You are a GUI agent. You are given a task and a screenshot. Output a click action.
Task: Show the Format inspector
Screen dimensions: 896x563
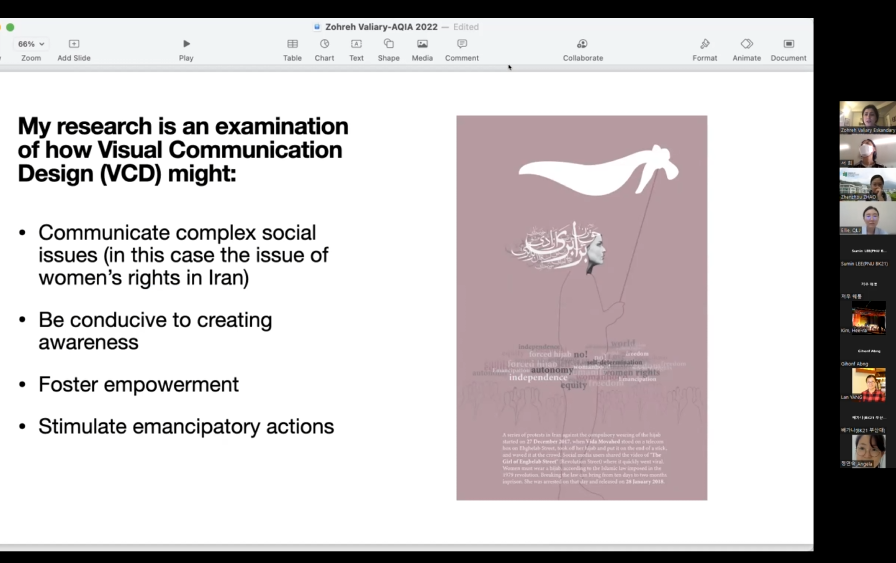point(705,44)
